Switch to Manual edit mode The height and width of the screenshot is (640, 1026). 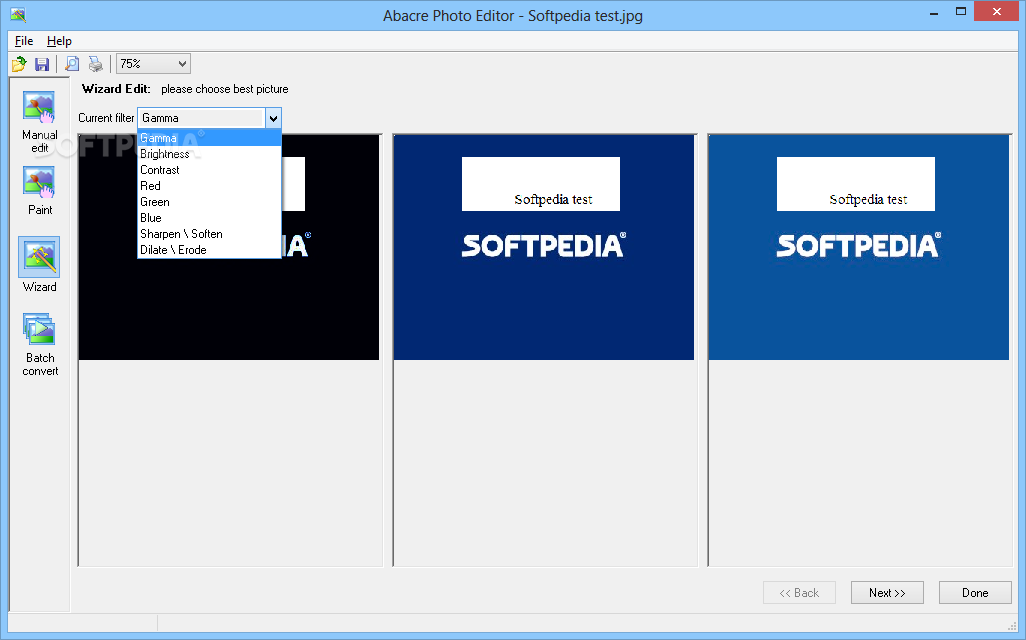pyautogui.click(x=39, y=122)
